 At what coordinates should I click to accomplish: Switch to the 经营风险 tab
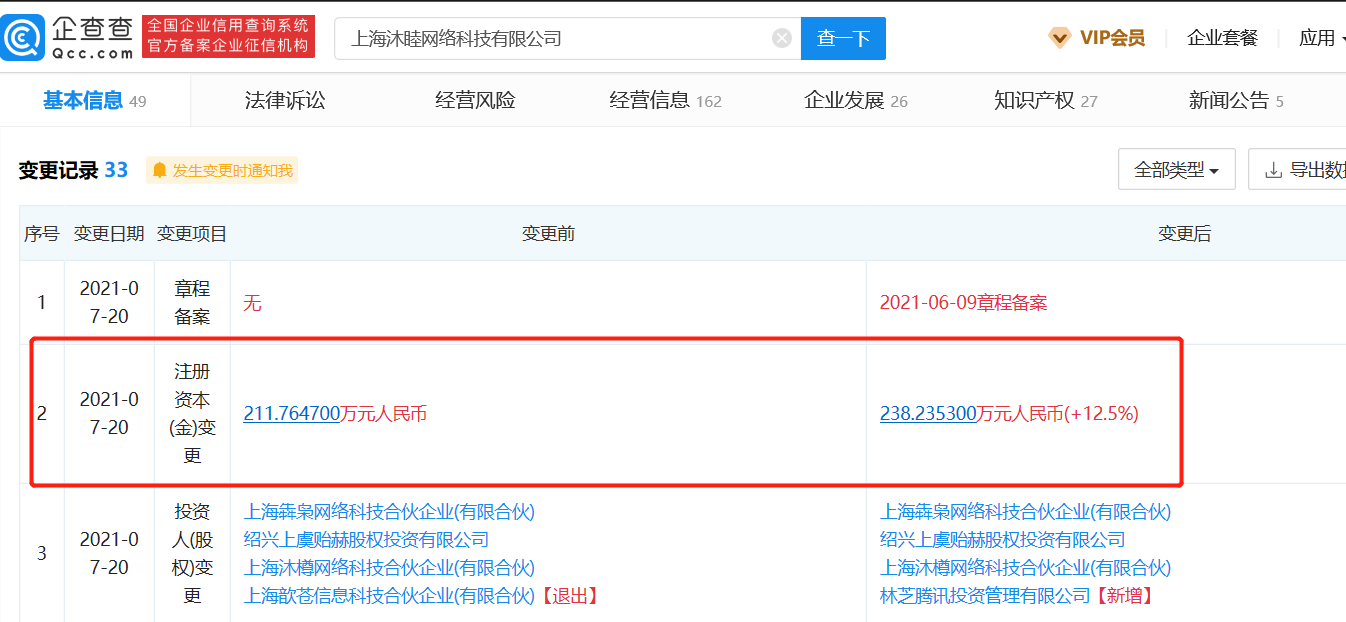tap(475, 100)
